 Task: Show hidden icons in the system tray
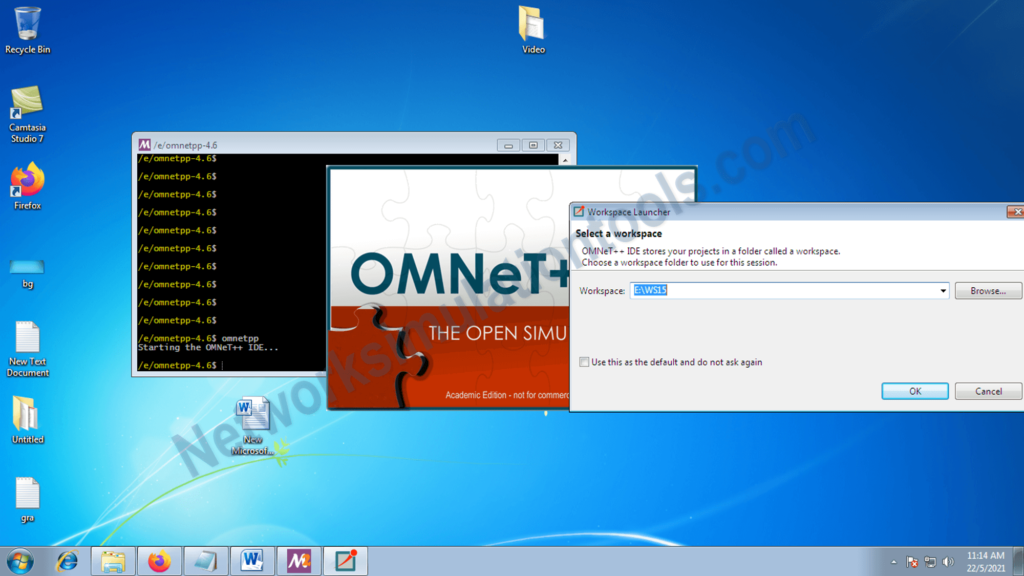893,561
